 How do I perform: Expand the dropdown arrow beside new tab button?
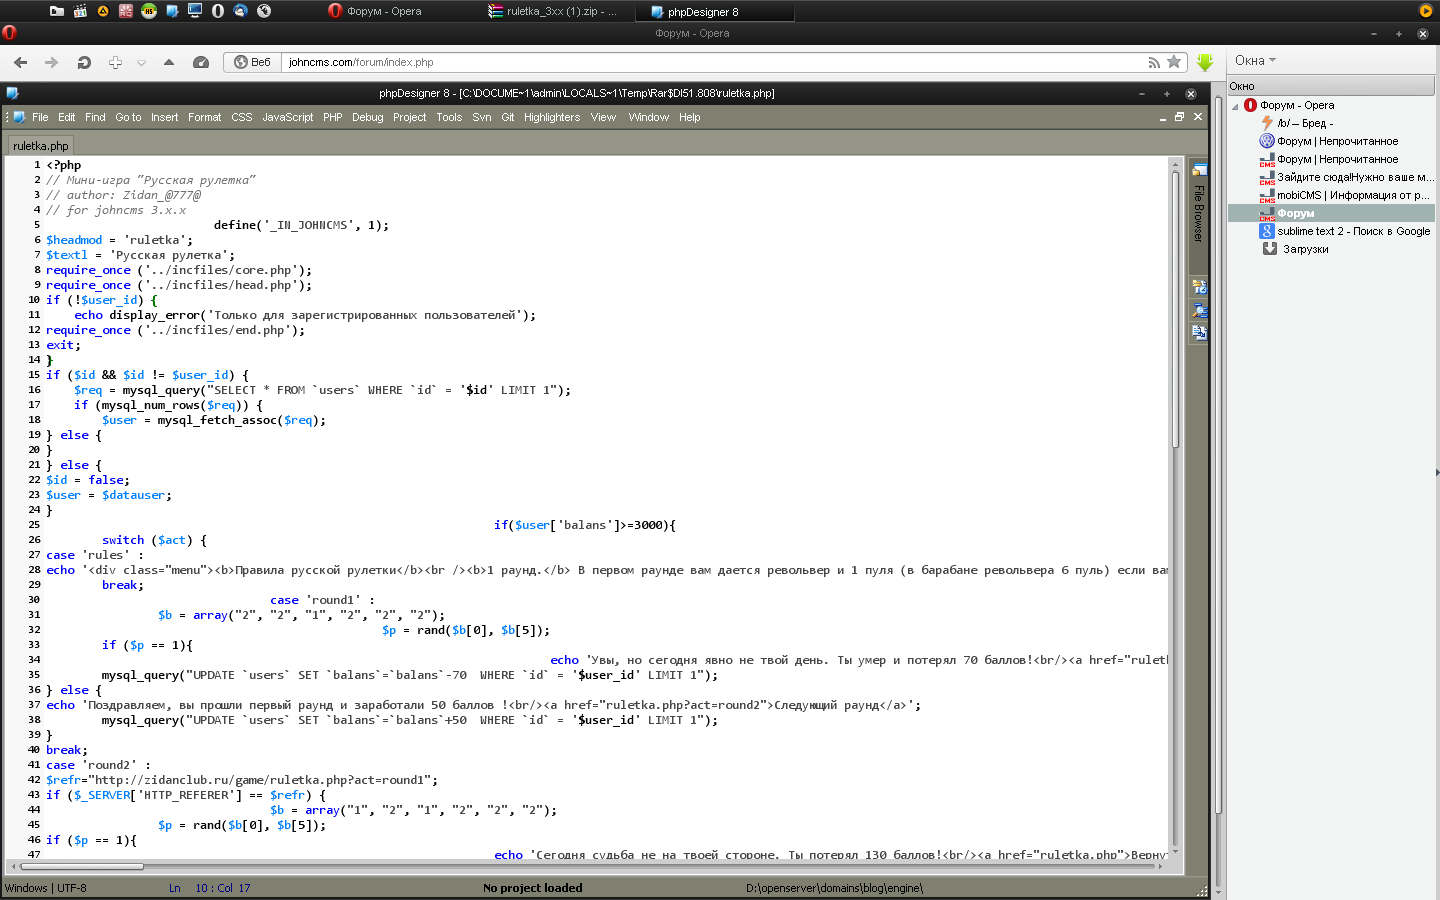[141, 62]
